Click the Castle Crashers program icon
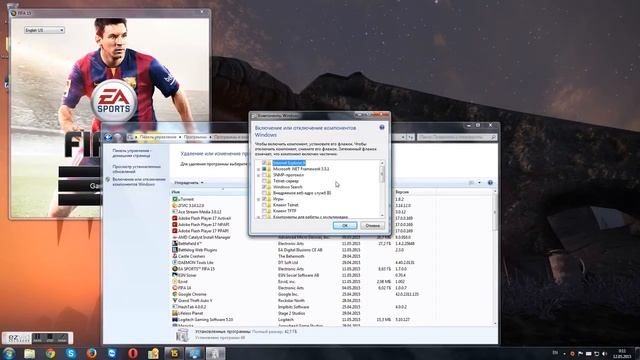The width and height of the screenshot is (640, 360). coord(175,256)
